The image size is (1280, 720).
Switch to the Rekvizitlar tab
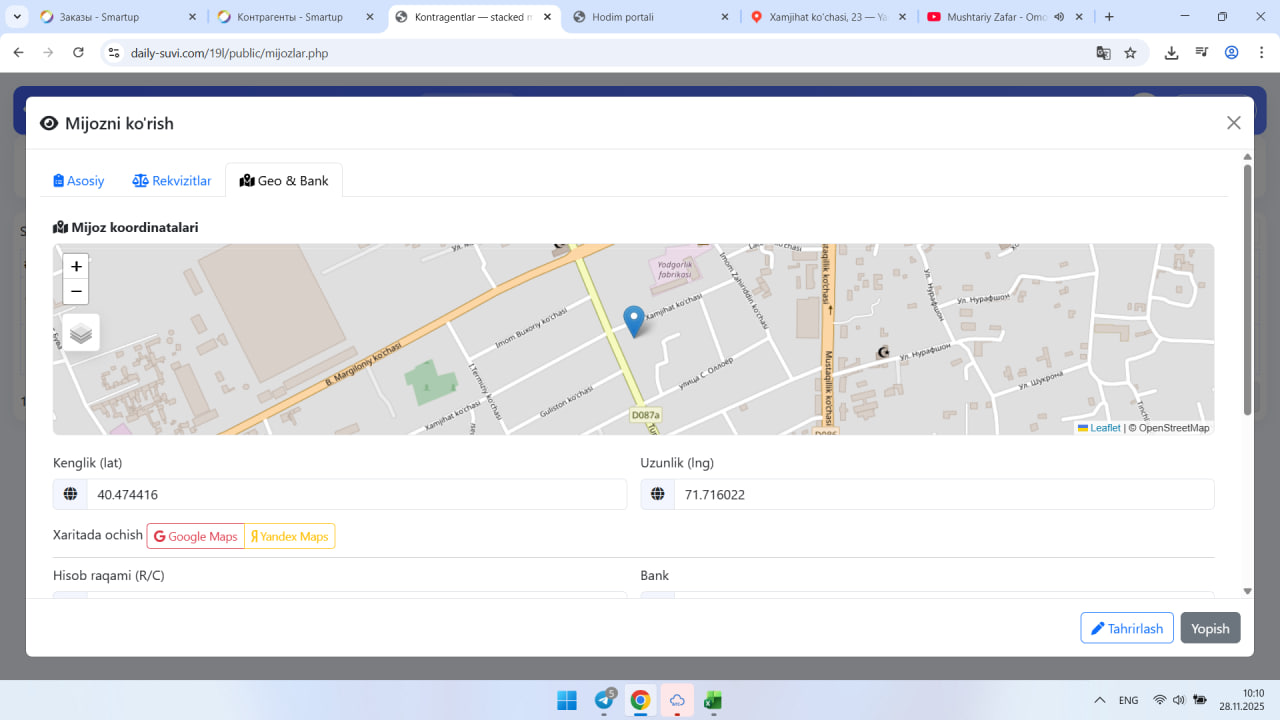pos(172,181)
